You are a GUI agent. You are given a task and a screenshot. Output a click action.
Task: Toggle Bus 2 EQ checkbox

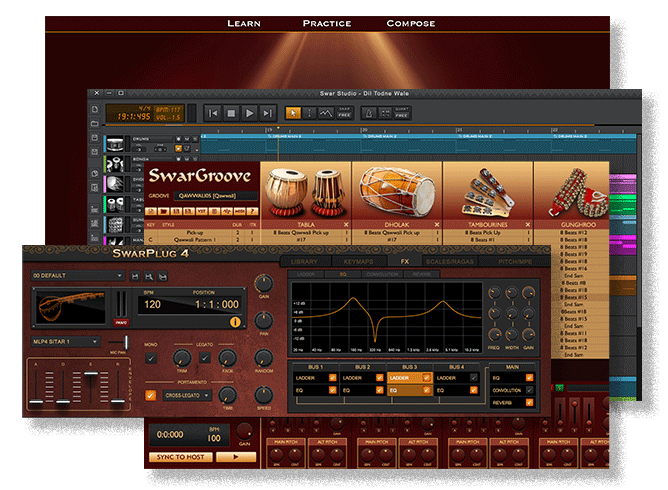379,390
